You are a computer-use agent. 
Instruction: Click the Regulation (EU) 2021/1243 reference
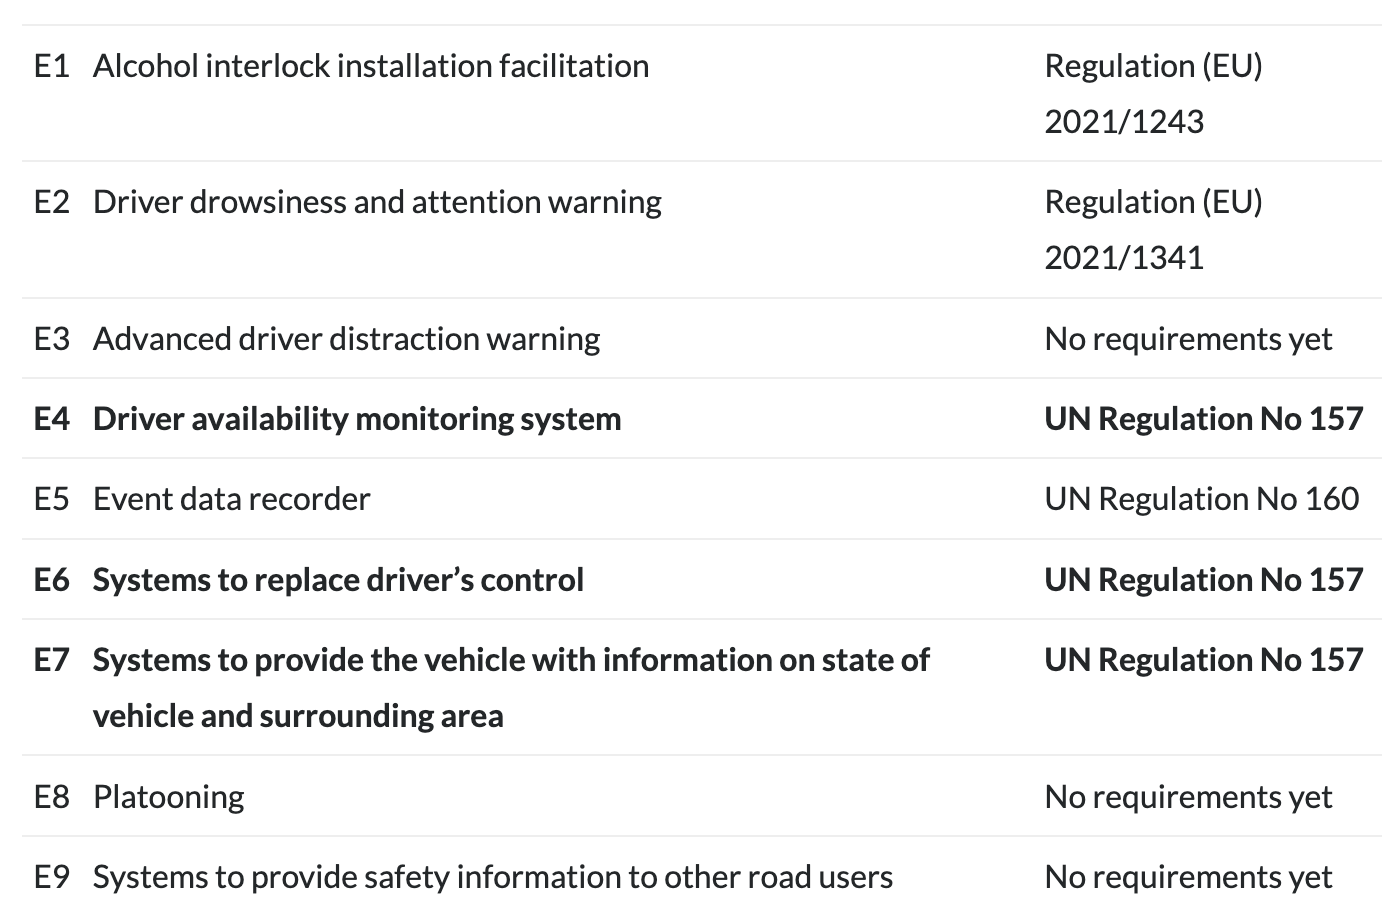pyautogui.click(x=1153, y=93)
